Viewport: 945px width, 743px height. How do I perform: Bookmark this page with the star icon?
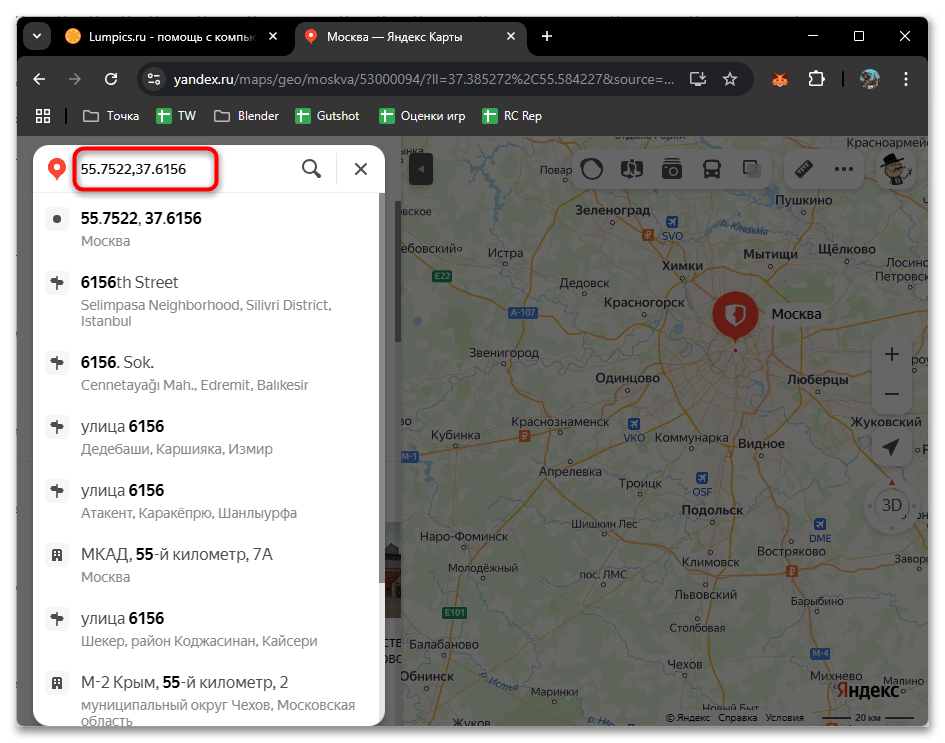(x=730, y=79)
